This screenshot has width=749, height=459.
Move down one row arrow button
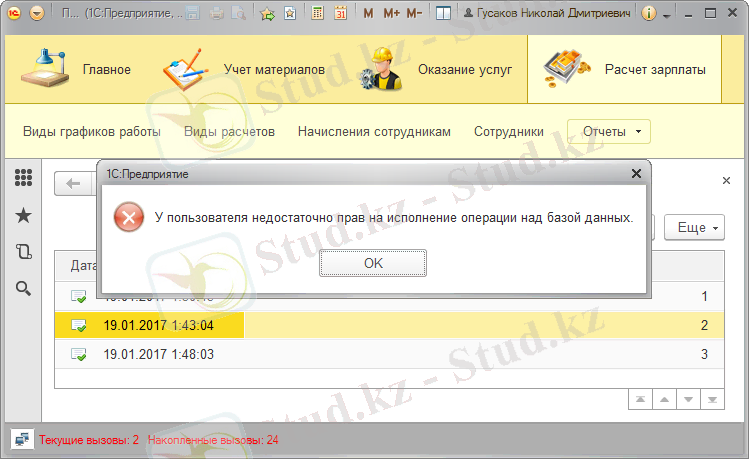click(688, 399)
